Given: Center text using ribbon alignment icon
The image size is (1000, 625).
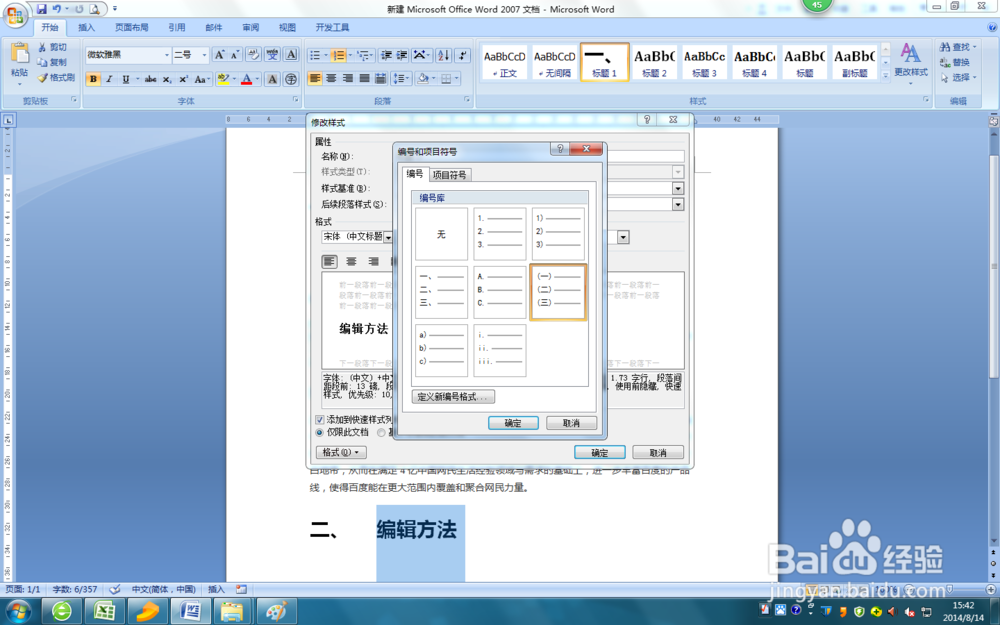Looking at the screenshot, I should 331,78.
